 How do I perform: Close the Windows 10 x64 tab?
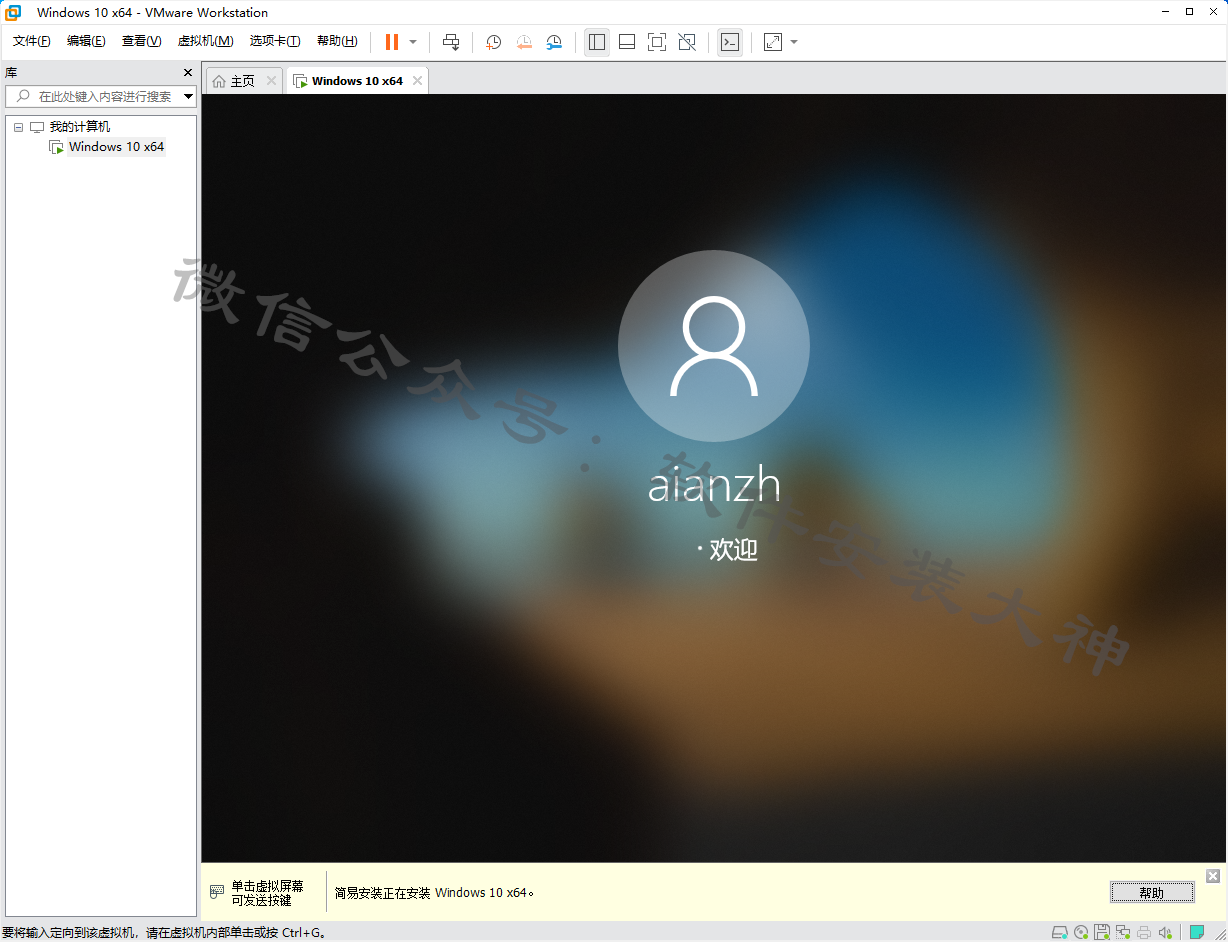pyautogui.click(x=418, y=81)
